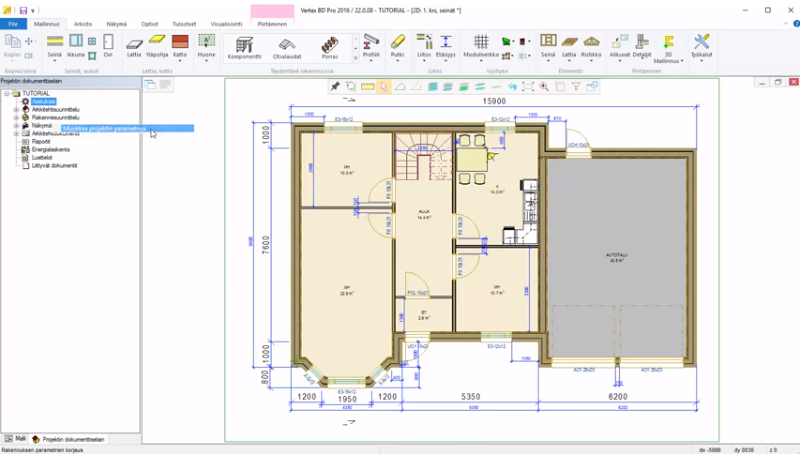Expand the Arkkitehtisuunnittelu tree node
Viewport: 802px width, 457px height.
click(17, 109)
